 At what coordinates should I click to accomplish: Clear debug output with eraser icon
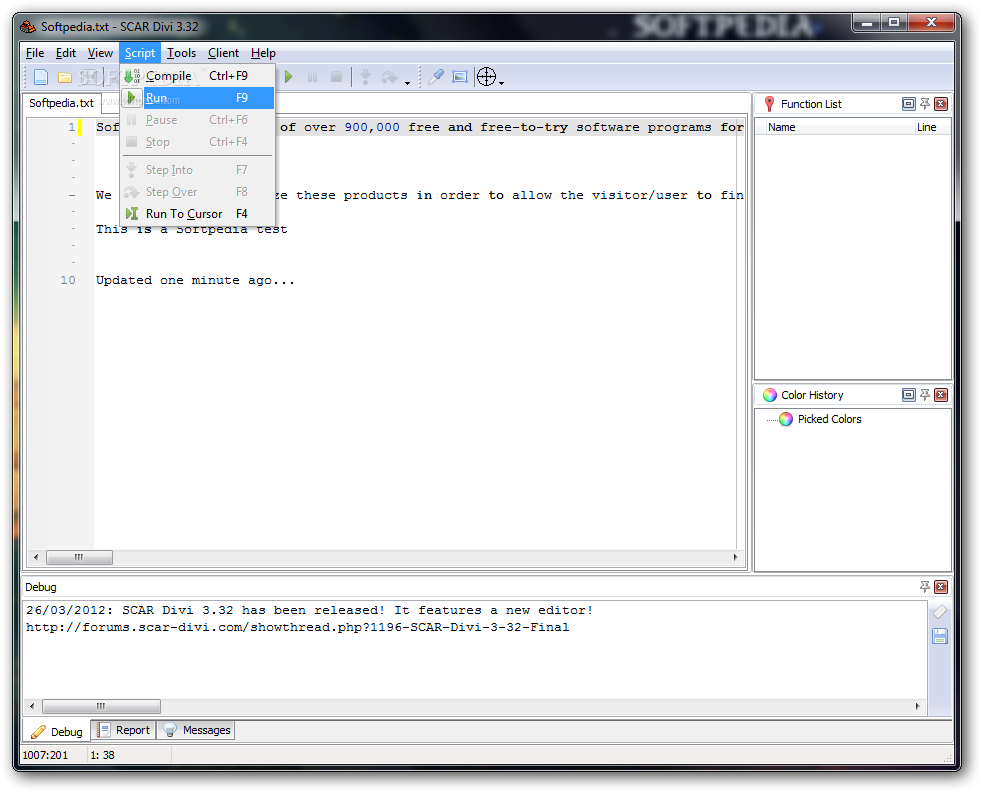(x=939, y=612)
